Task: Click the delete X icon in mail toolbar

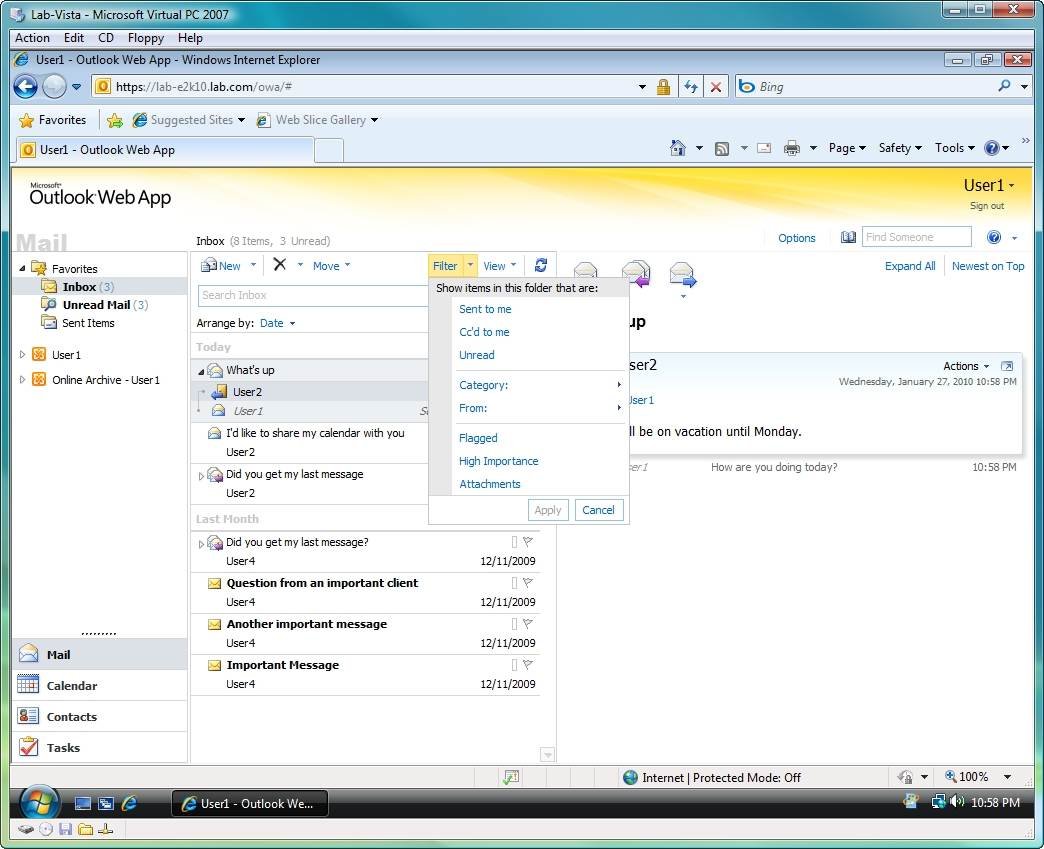Action: pos(280,265)
